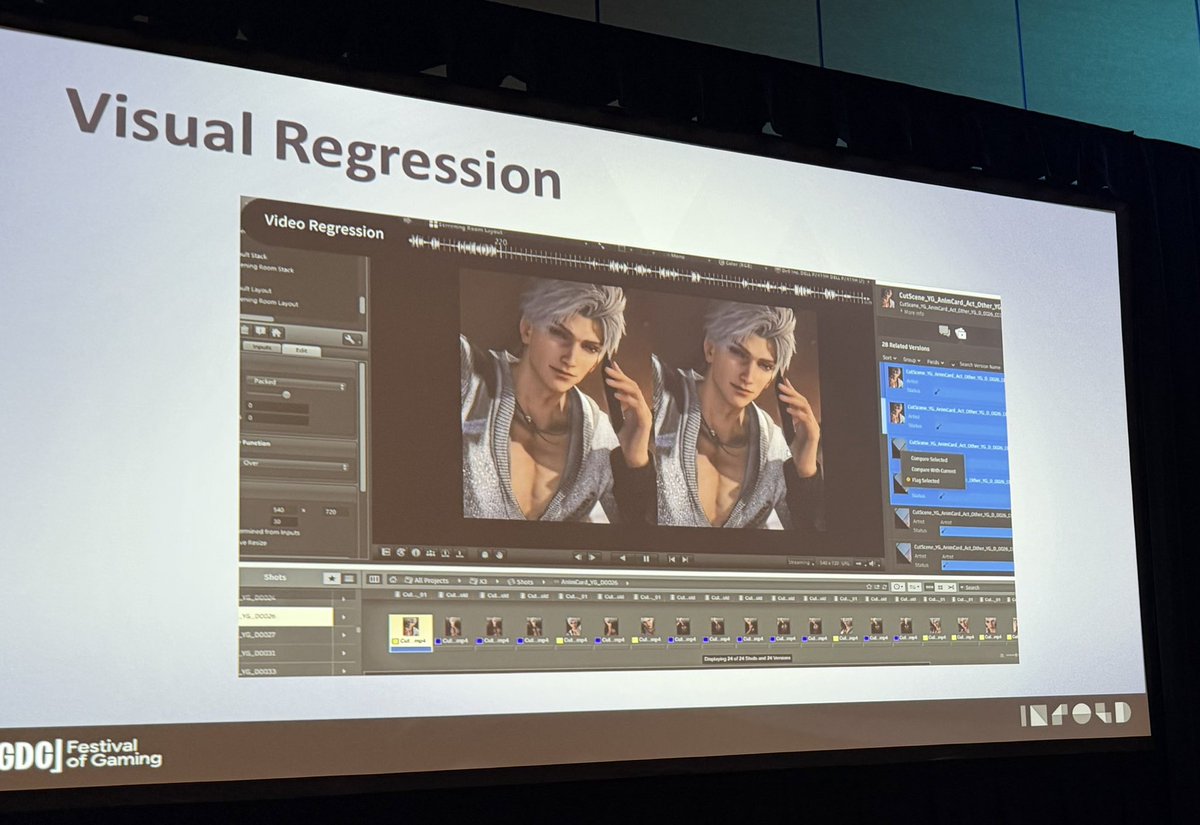Screen dimensions: 1200x825
Task: Choose Compare Selected from context menu
Action: [x=929, y=459]
